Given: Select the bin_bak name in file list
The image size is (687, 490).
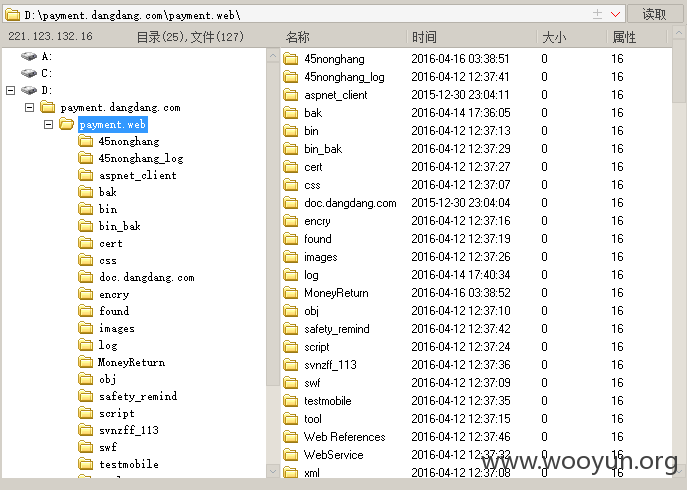Looking at the screenshot, I should click(x=323, y=149).
